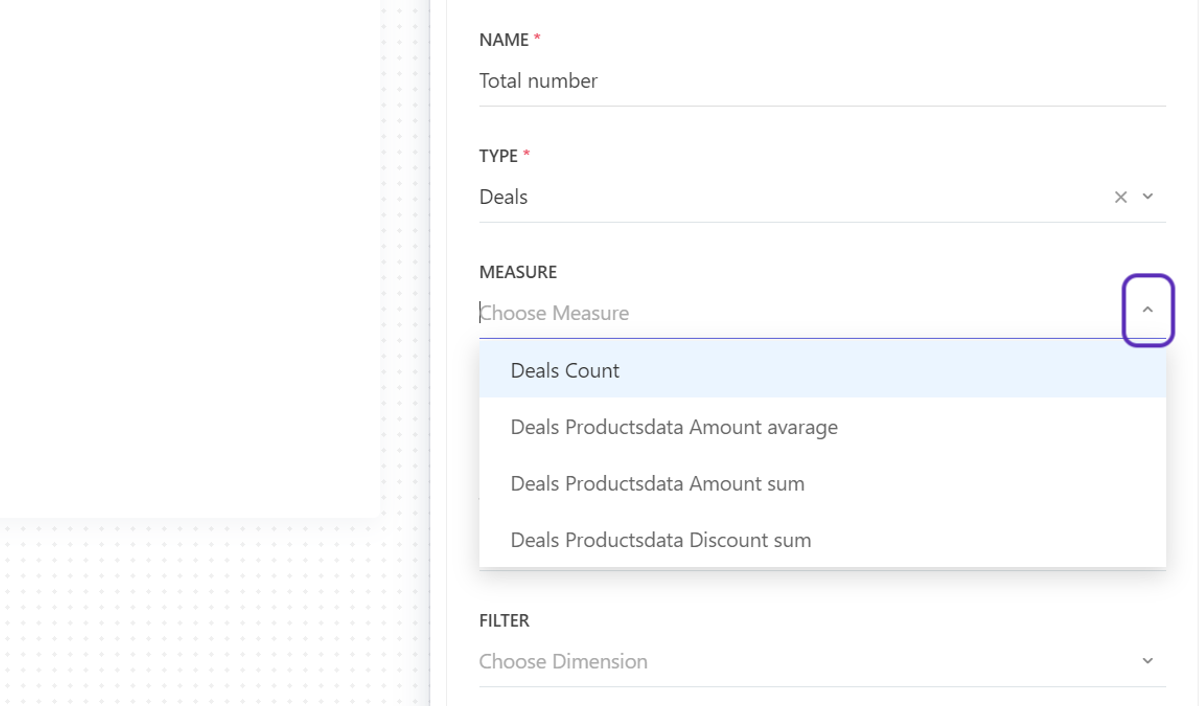
Task: Clear the Deals type selection with X
Action: tap(1121, 197)
